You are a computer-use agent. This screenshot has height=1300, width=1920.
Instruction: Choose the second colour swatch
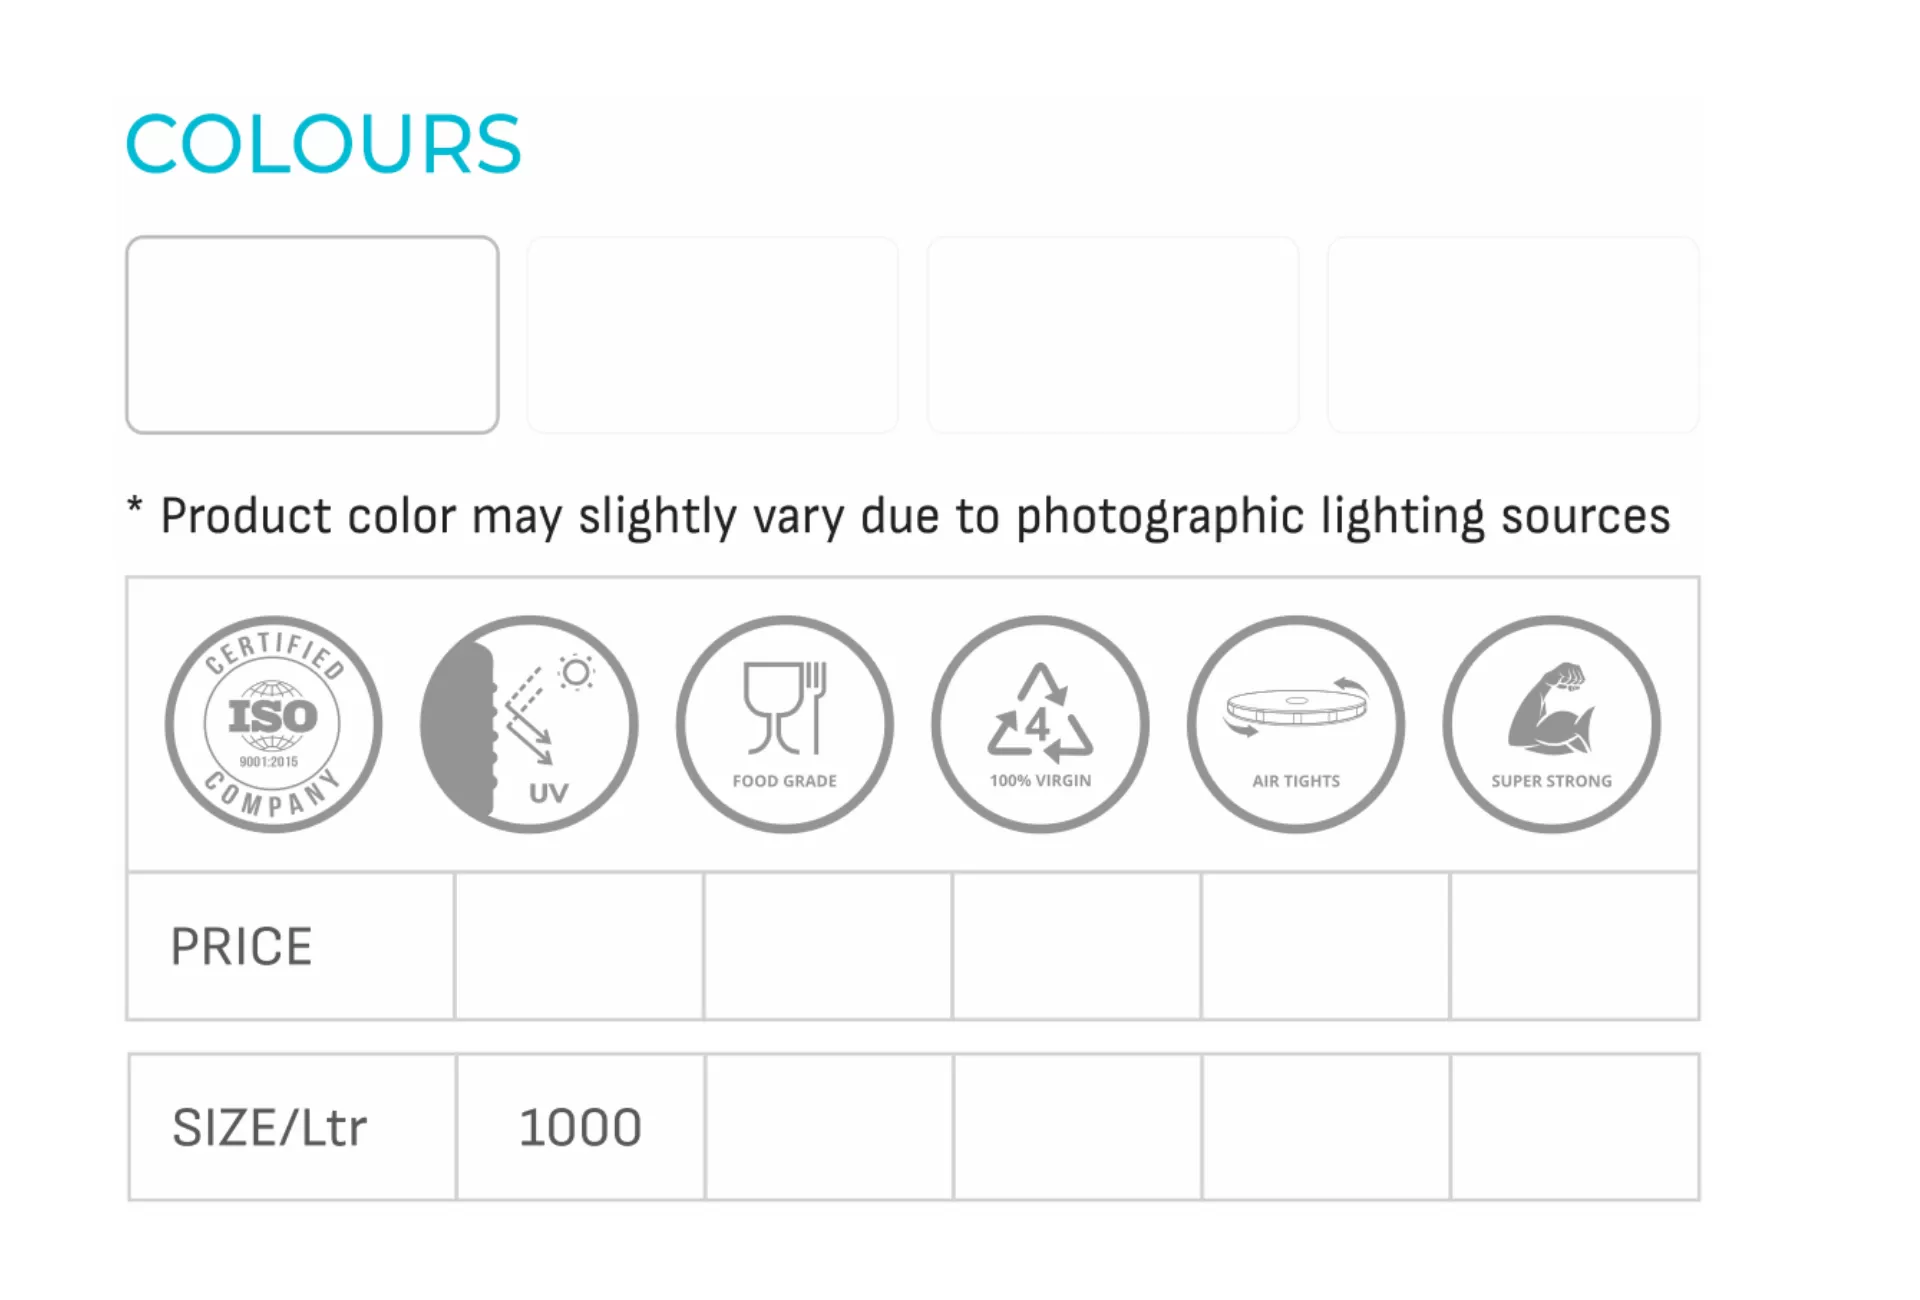tap(712, 335)
